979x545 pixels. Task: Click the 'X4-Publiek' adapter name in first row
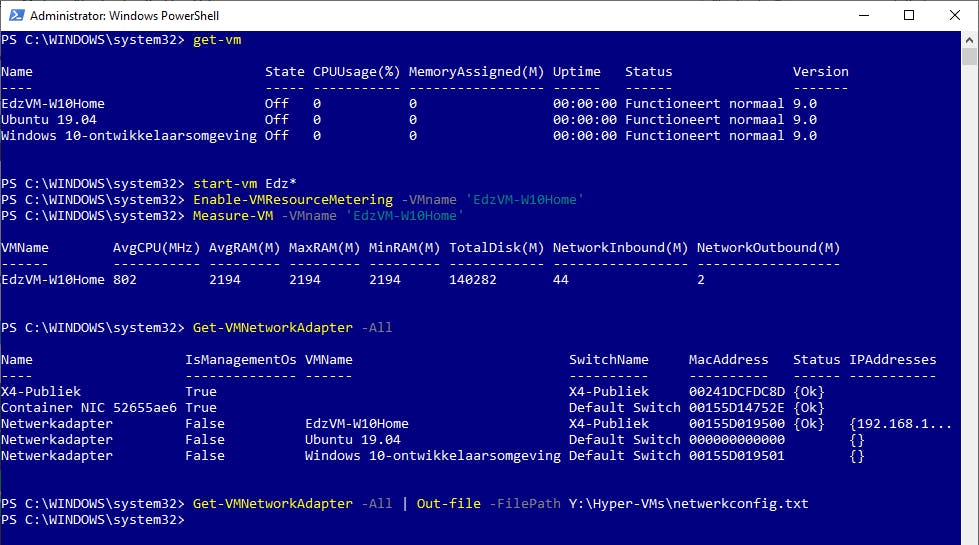(41, 391)
